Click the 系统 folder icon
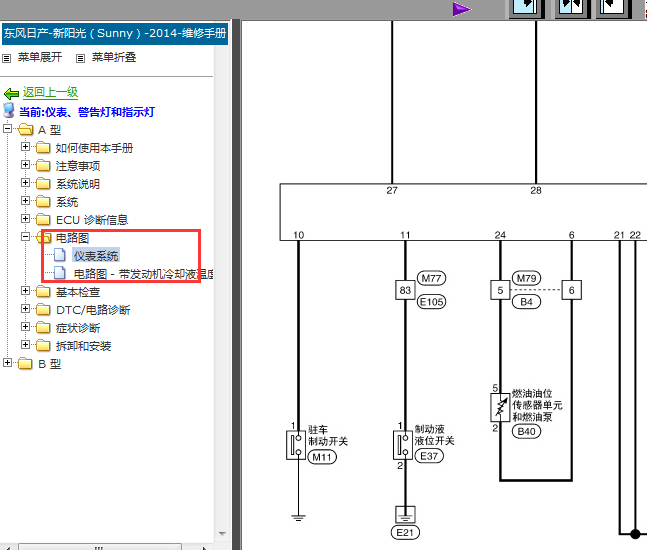Screen dimensions: 647x550 (43, 201)
